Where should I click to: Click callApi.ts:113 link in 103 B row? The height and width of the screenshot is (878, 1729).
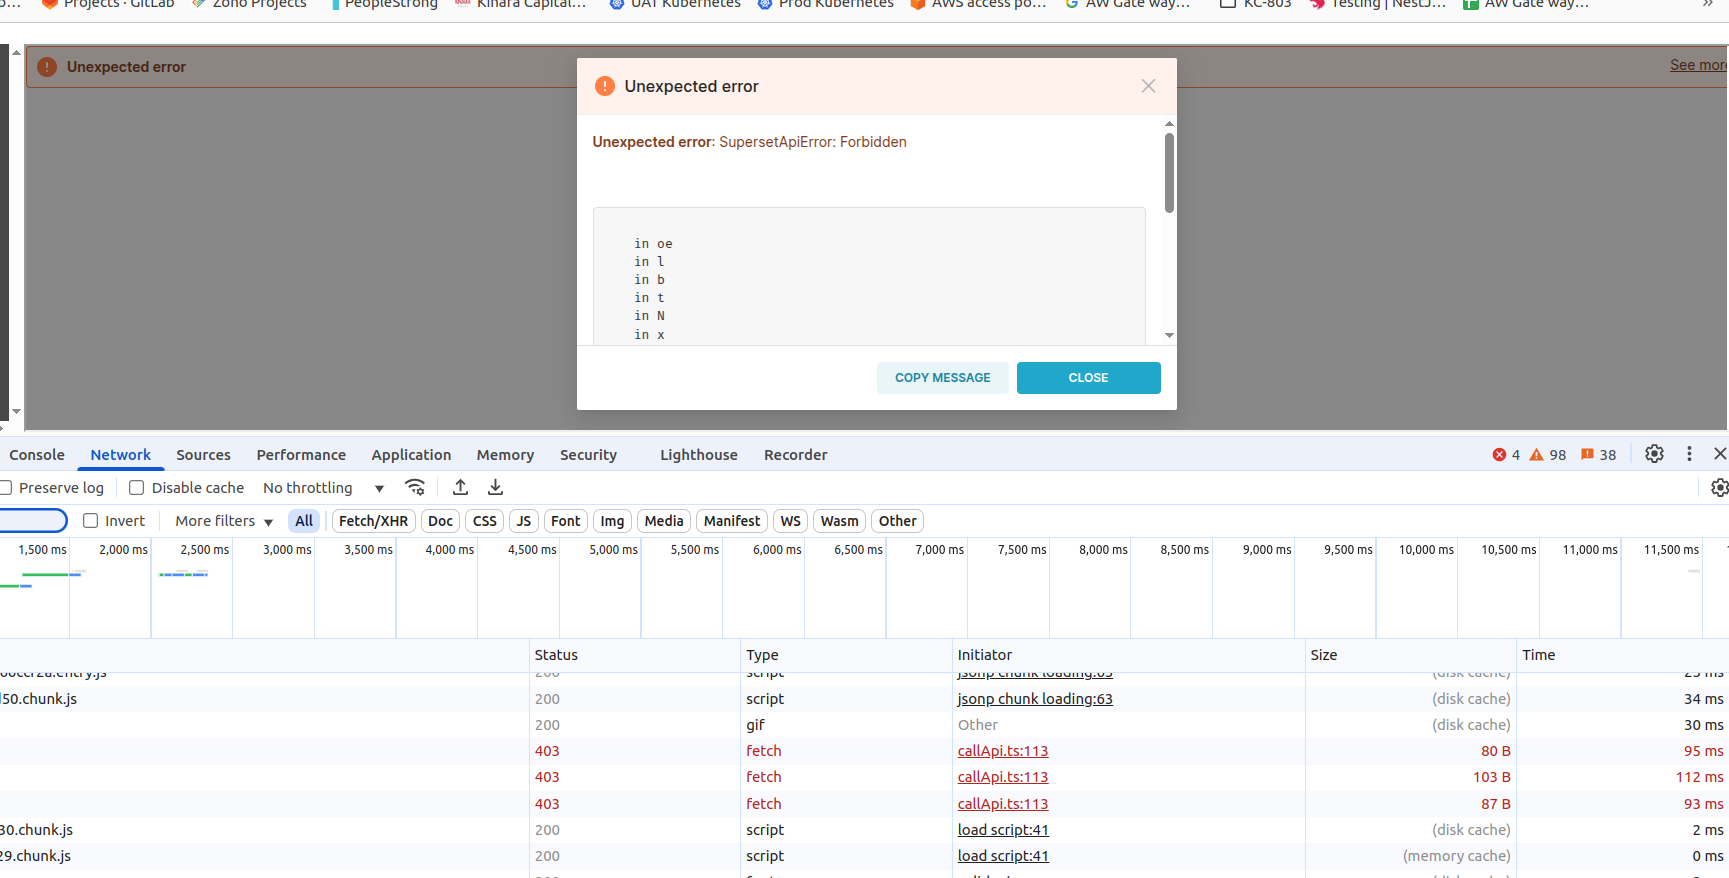coord(1003,777)
